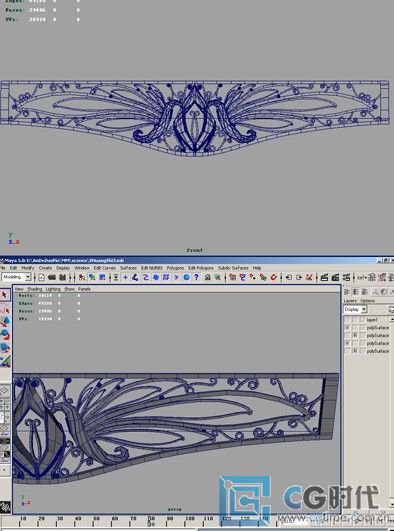Image resolution: width=394 pixels, height=531 pixels.
Task: Open the Edit Polygons menu
Action: [201, 268]
